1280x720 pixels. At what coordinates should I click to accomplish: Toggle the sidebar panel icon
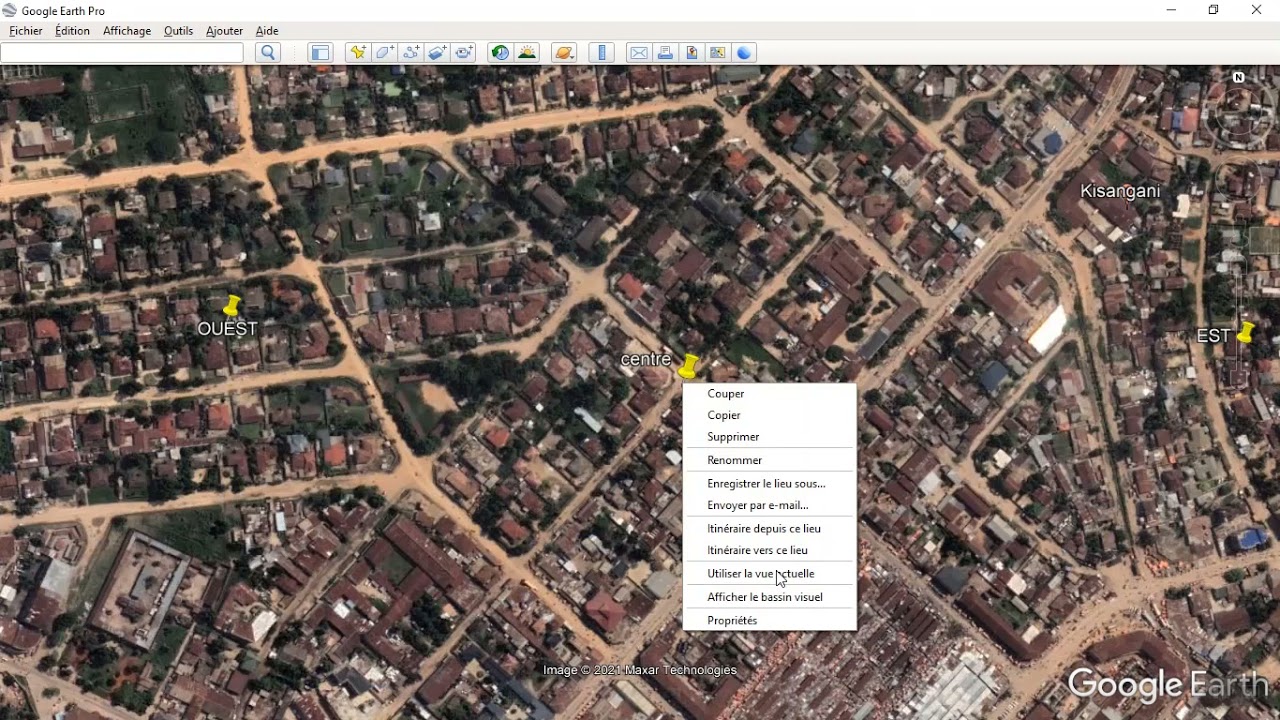coord(320,53)
